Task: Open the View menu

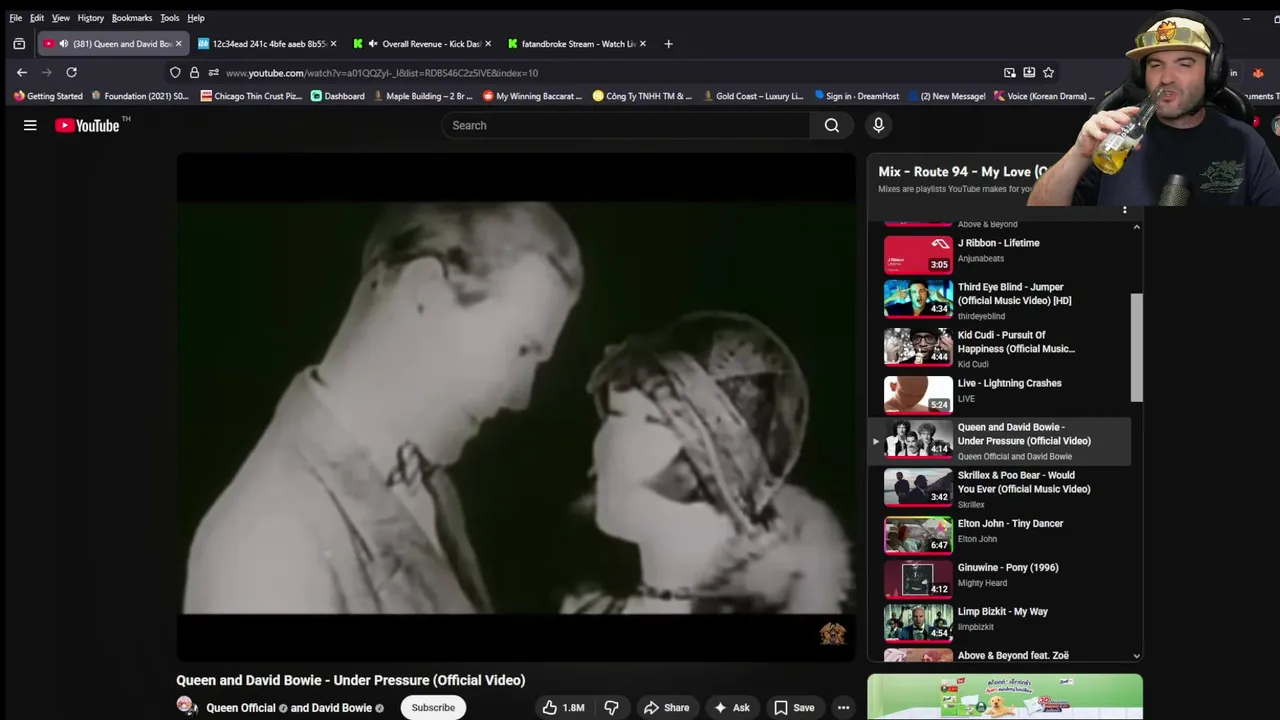Action: coord(61,18)
